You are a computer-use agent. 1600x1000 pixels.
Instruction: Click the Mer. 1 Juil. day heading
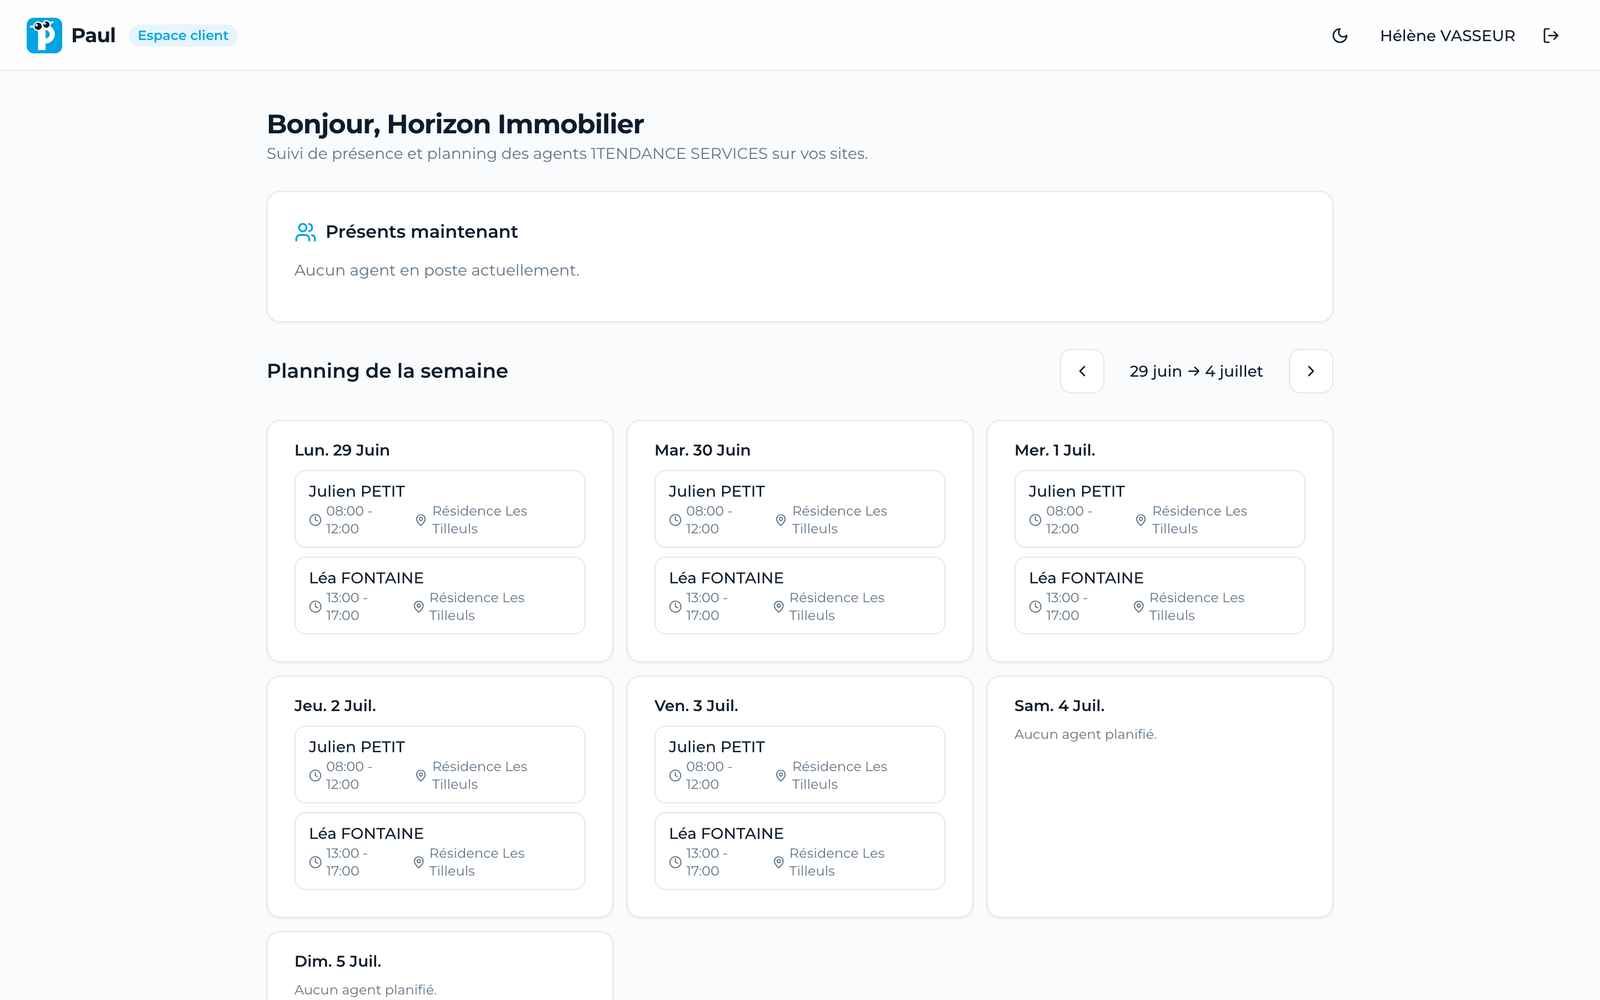click(x=1055, y=450)
